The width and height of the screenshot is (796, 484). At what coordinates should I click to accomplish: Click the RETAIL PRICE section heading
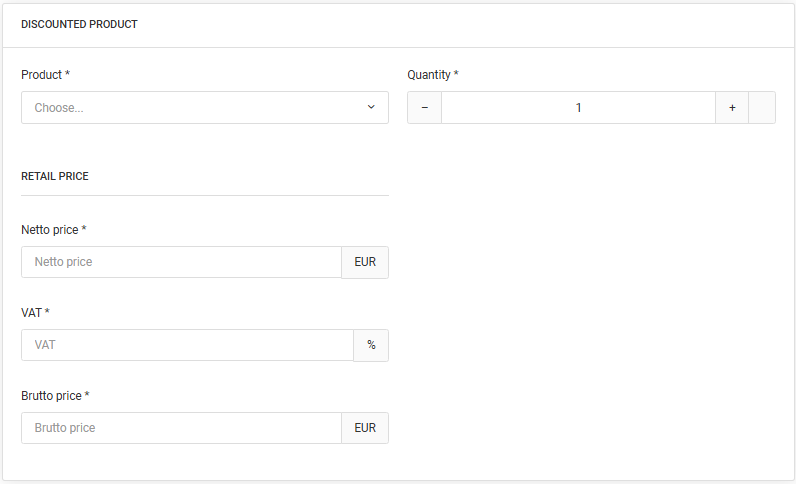(x=55, y=176)
